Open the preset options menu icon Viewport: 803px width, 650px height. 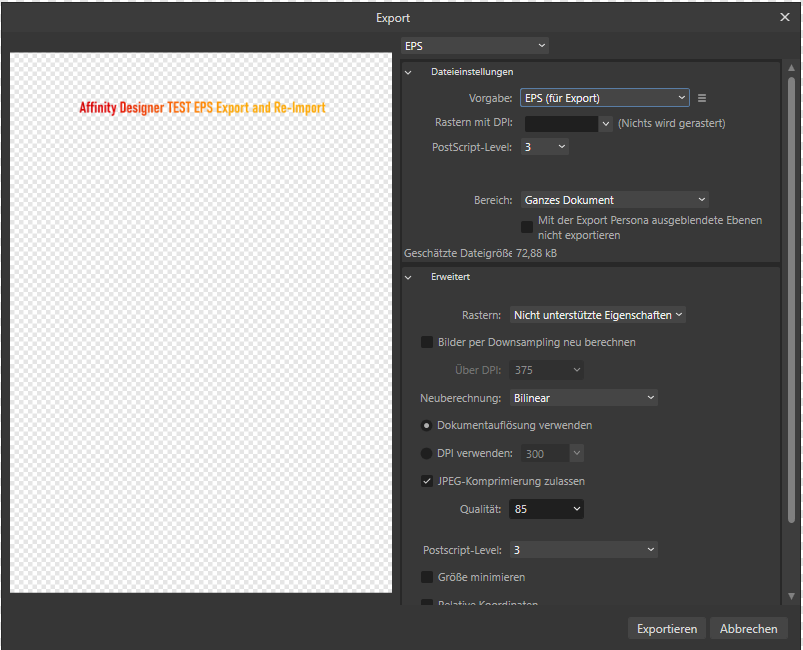(x=702, y=98)
